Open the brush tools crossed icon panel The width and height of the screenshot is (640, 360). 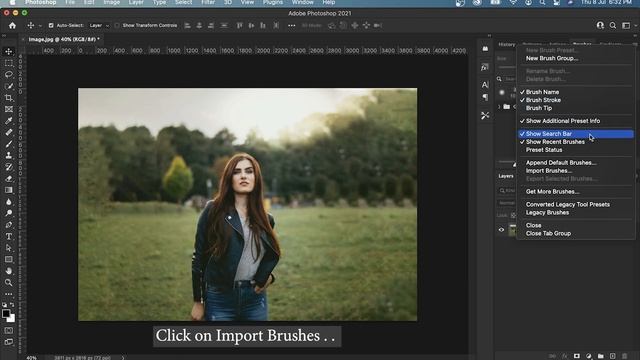(485, 116)
